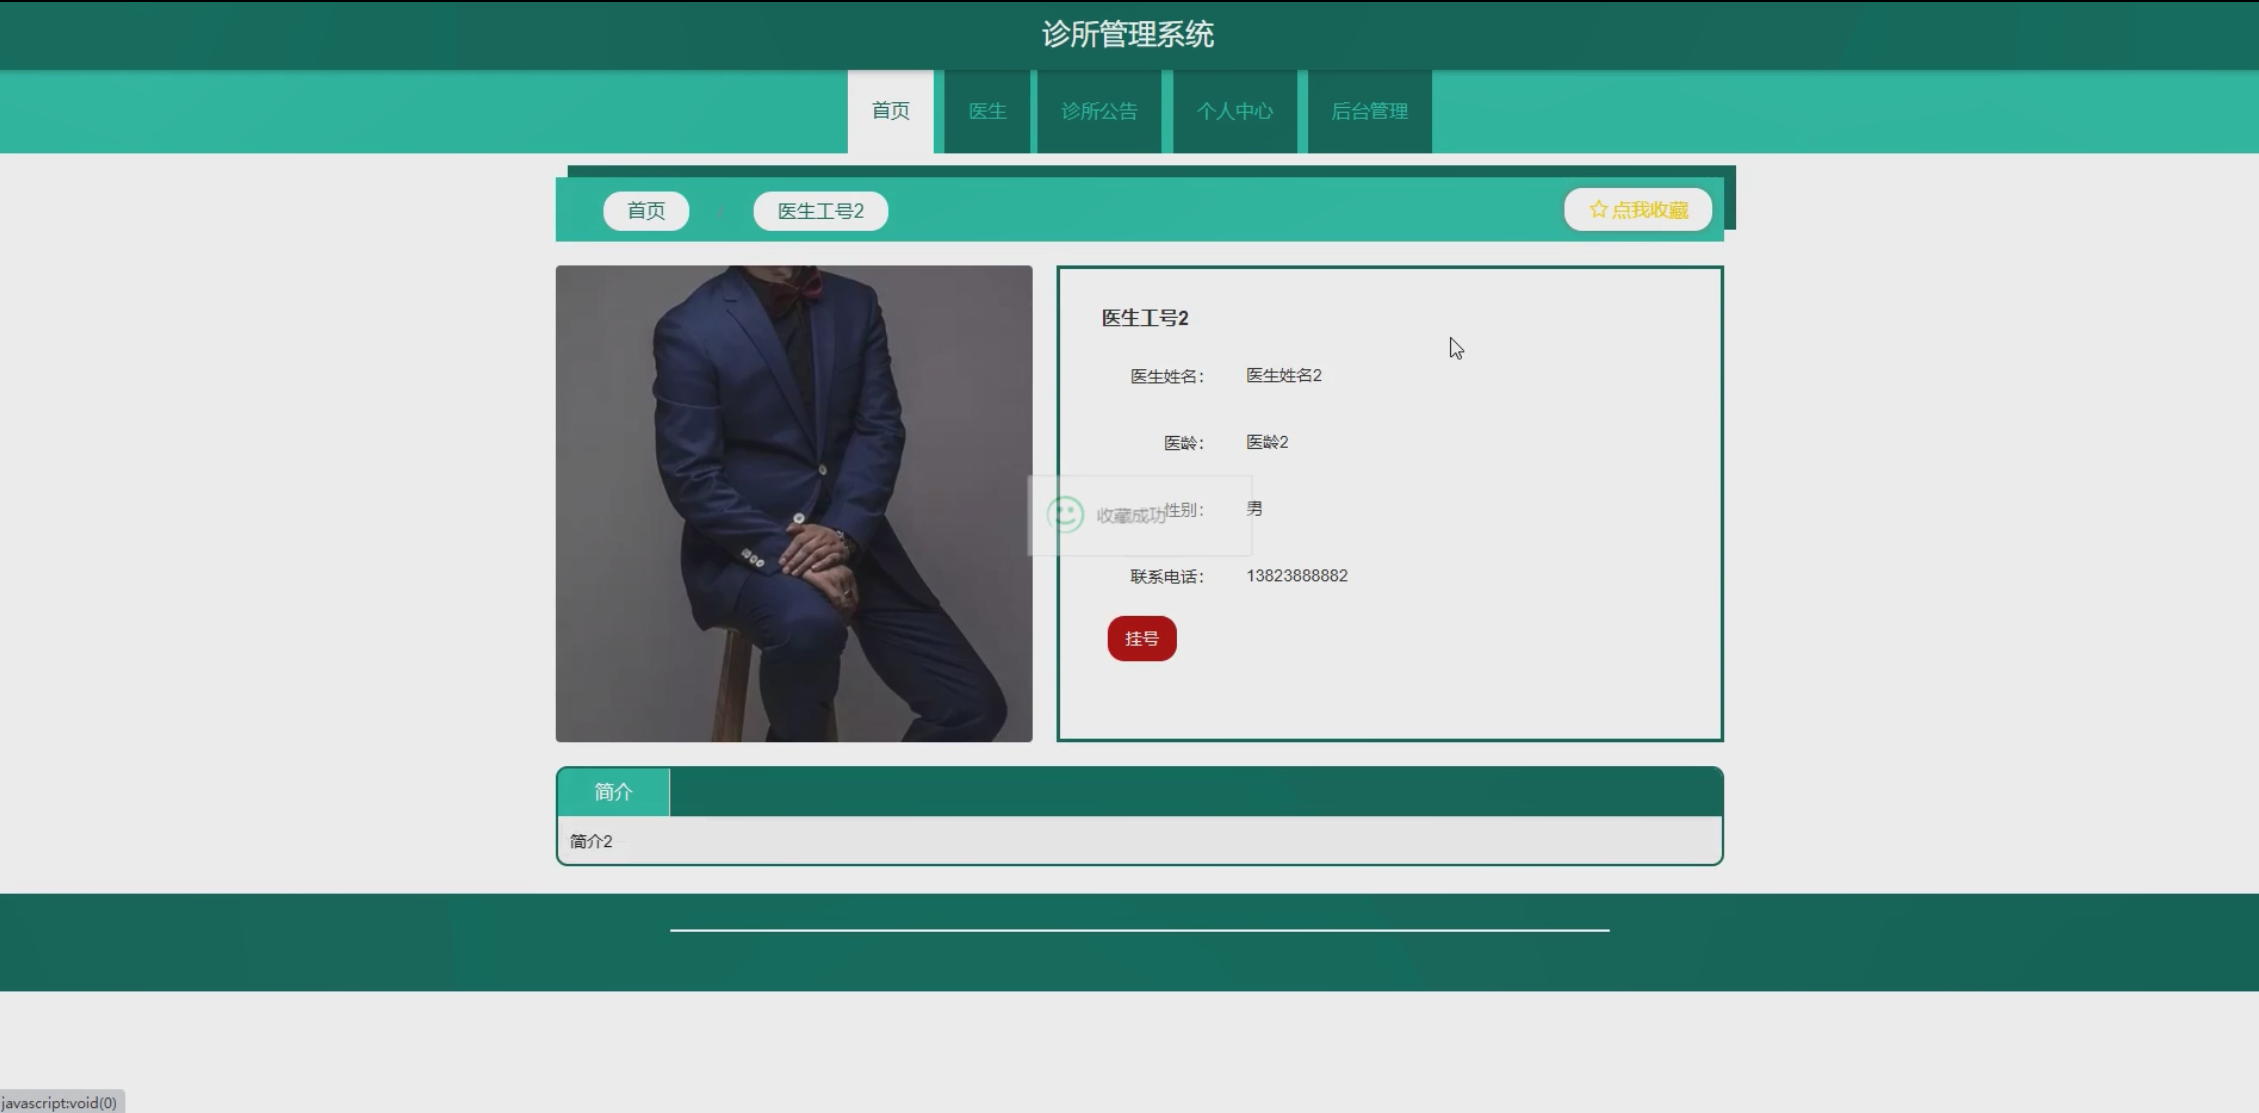Viewport: 2259px width, 1113px height.
Task: Open the 首页 navigation tab
Action: click(890, 111)
